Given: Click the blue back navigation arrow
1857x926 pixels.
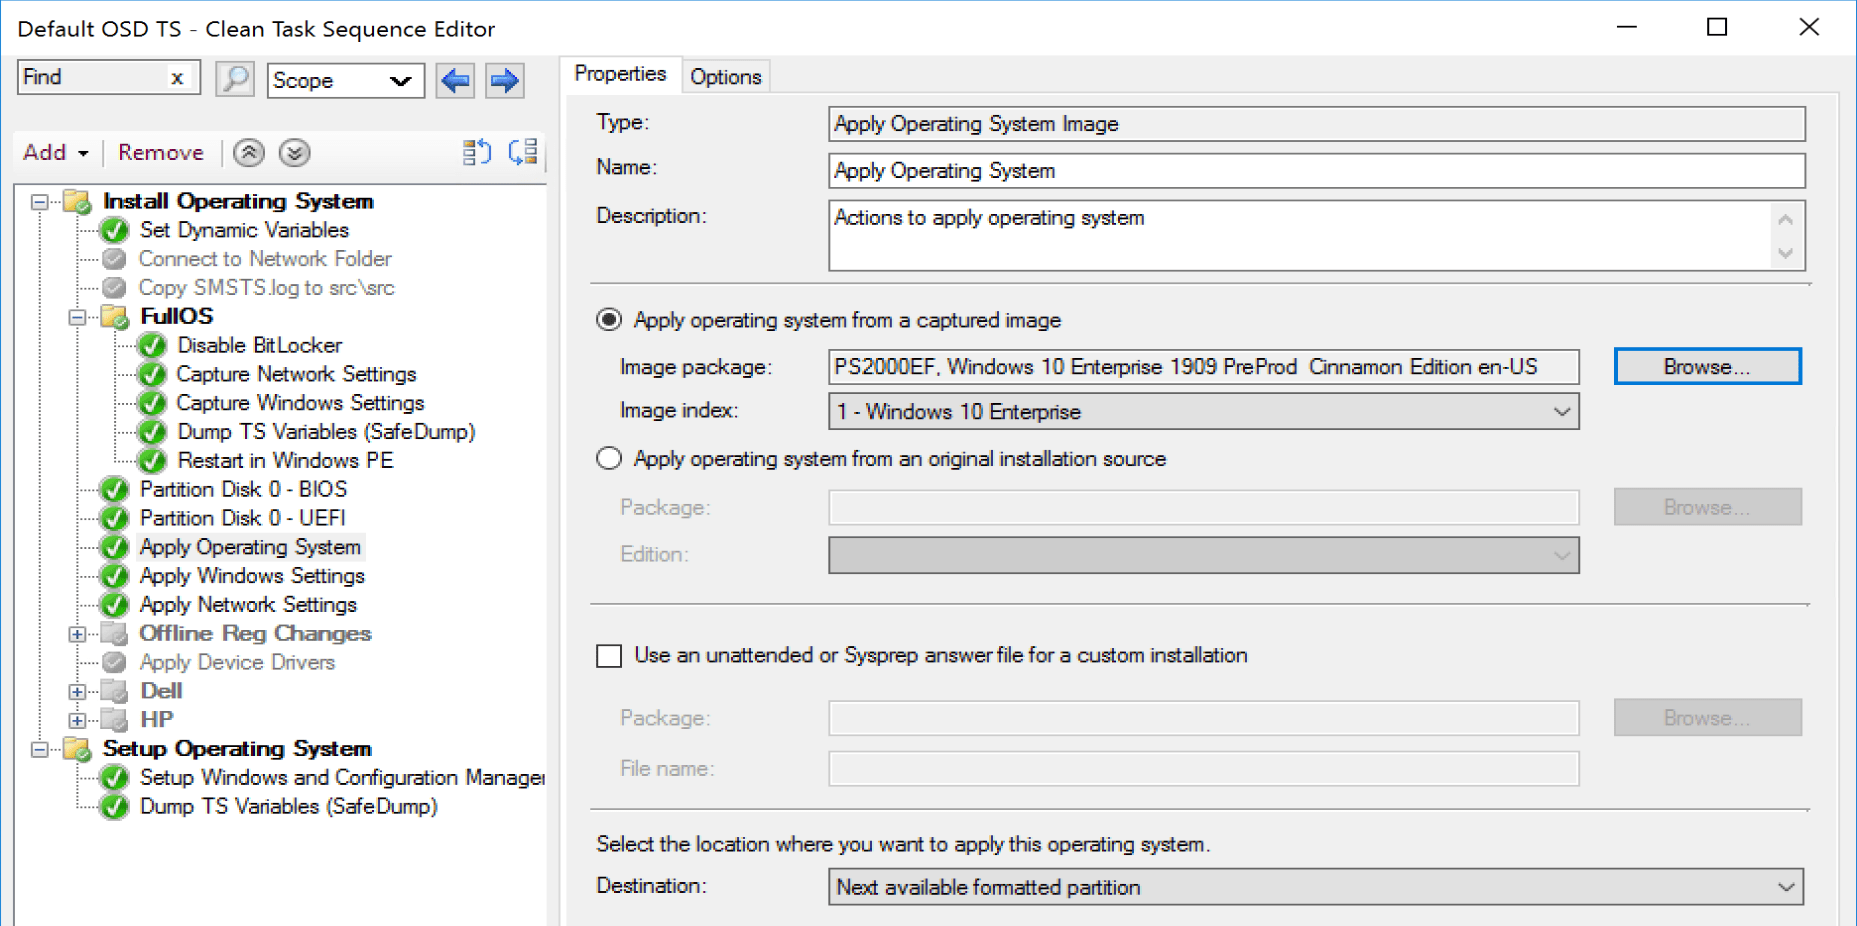Looking at the screenshot, I should pos(455,80).
